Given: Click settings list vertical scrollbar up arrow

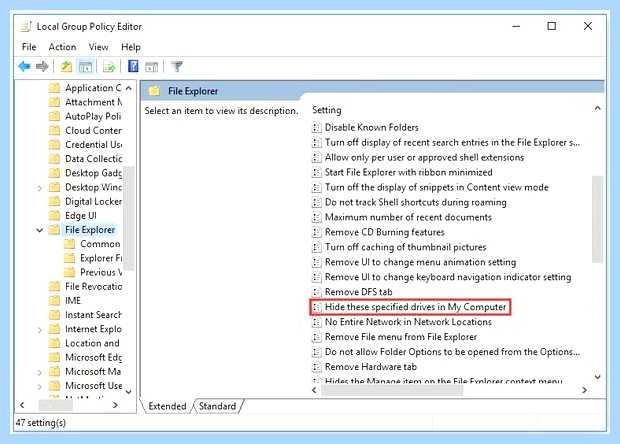Looking at the screenshot, I should 597,108.
